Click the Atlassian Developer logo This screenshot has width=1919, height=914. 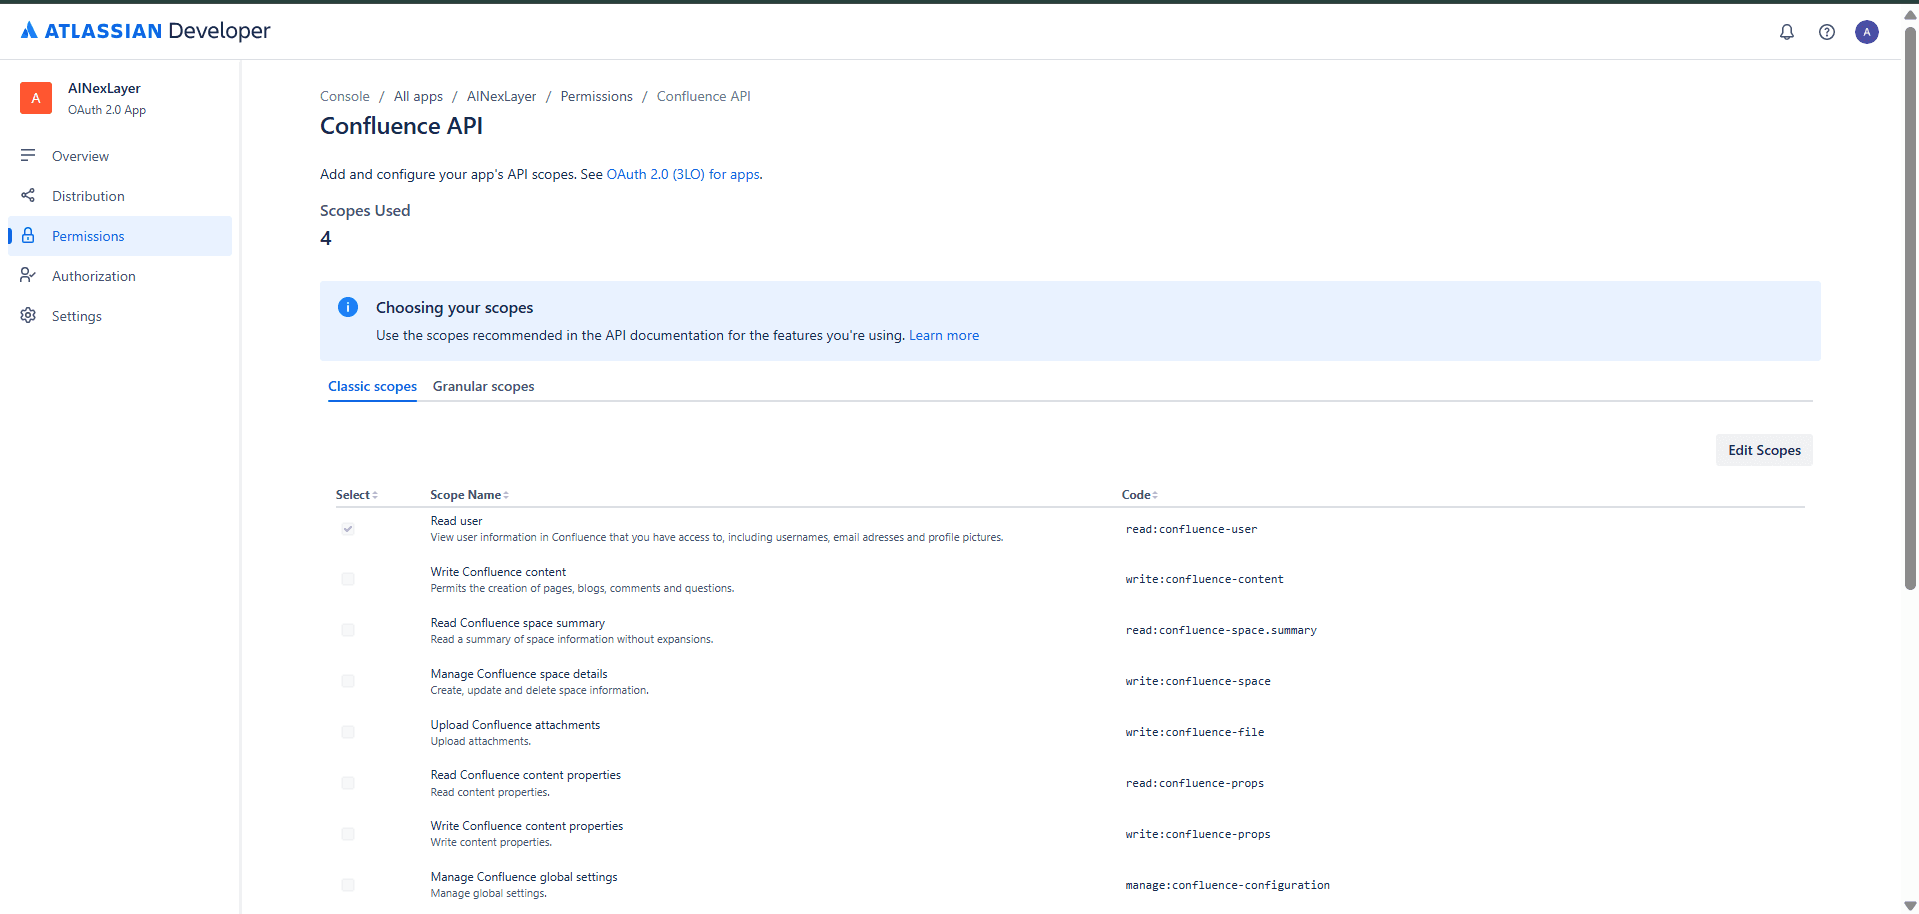144,30
